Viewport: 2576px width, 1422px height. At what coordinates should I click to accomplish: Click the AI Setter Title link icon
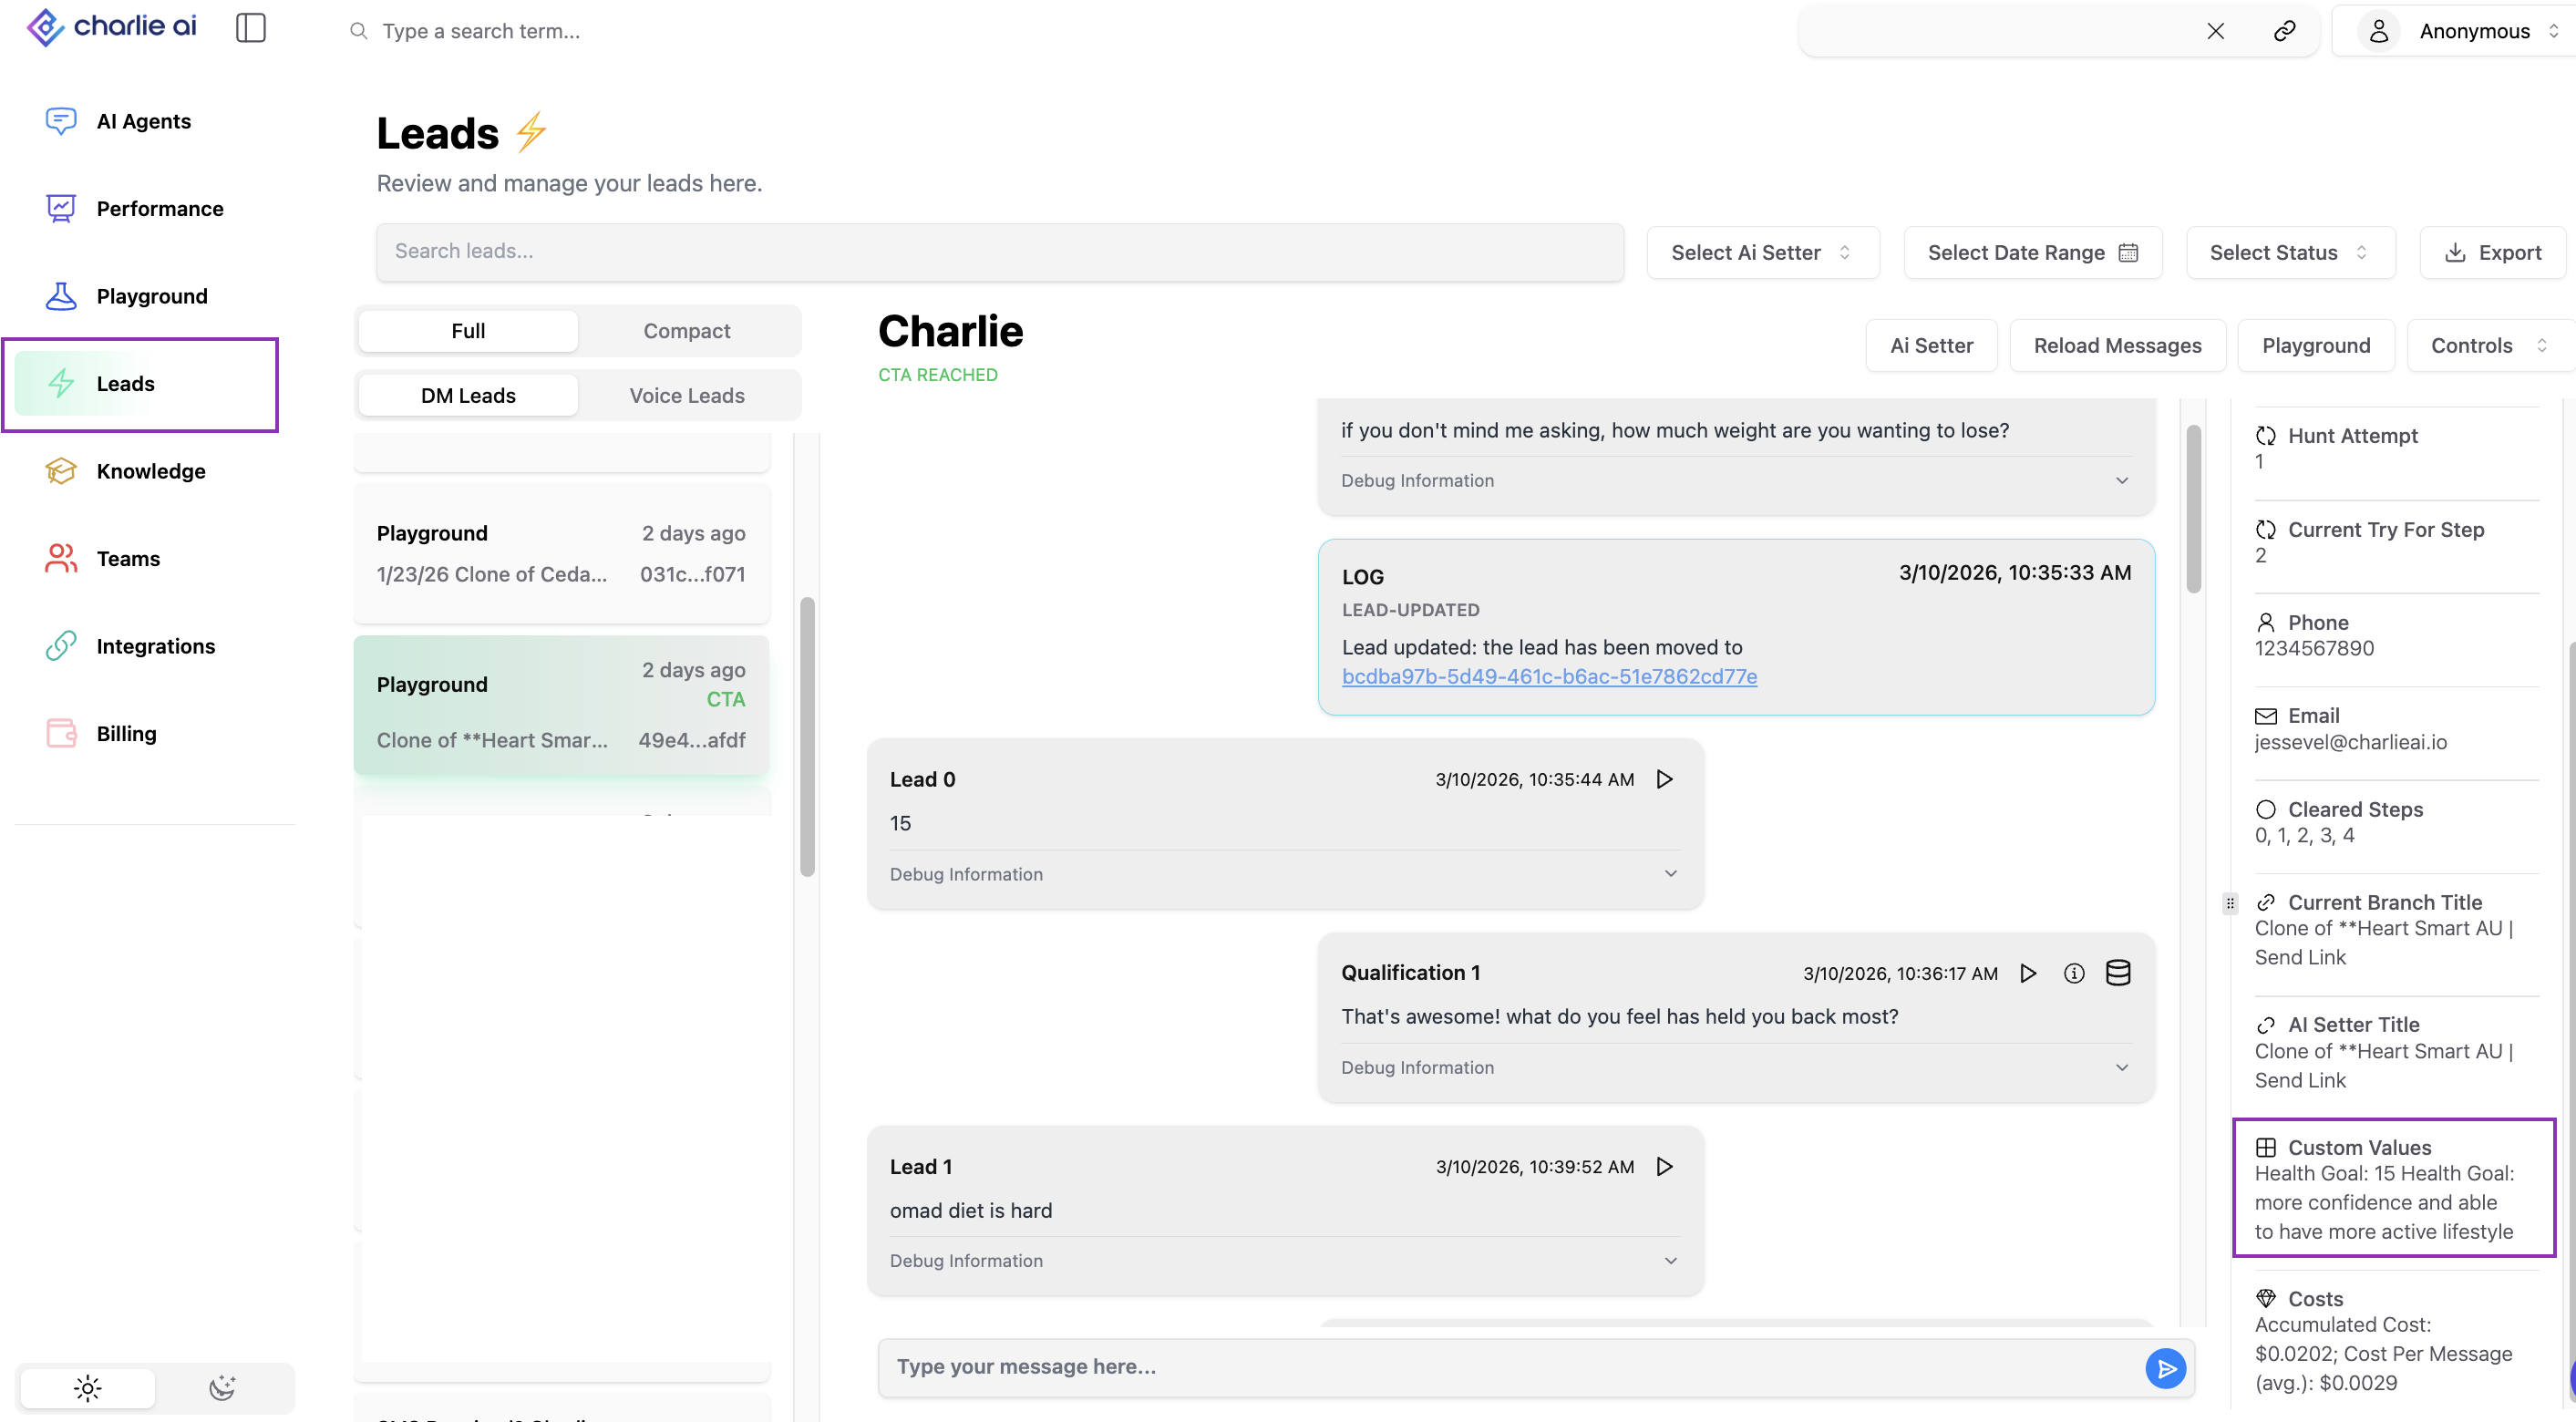tap(2265, 1025)
